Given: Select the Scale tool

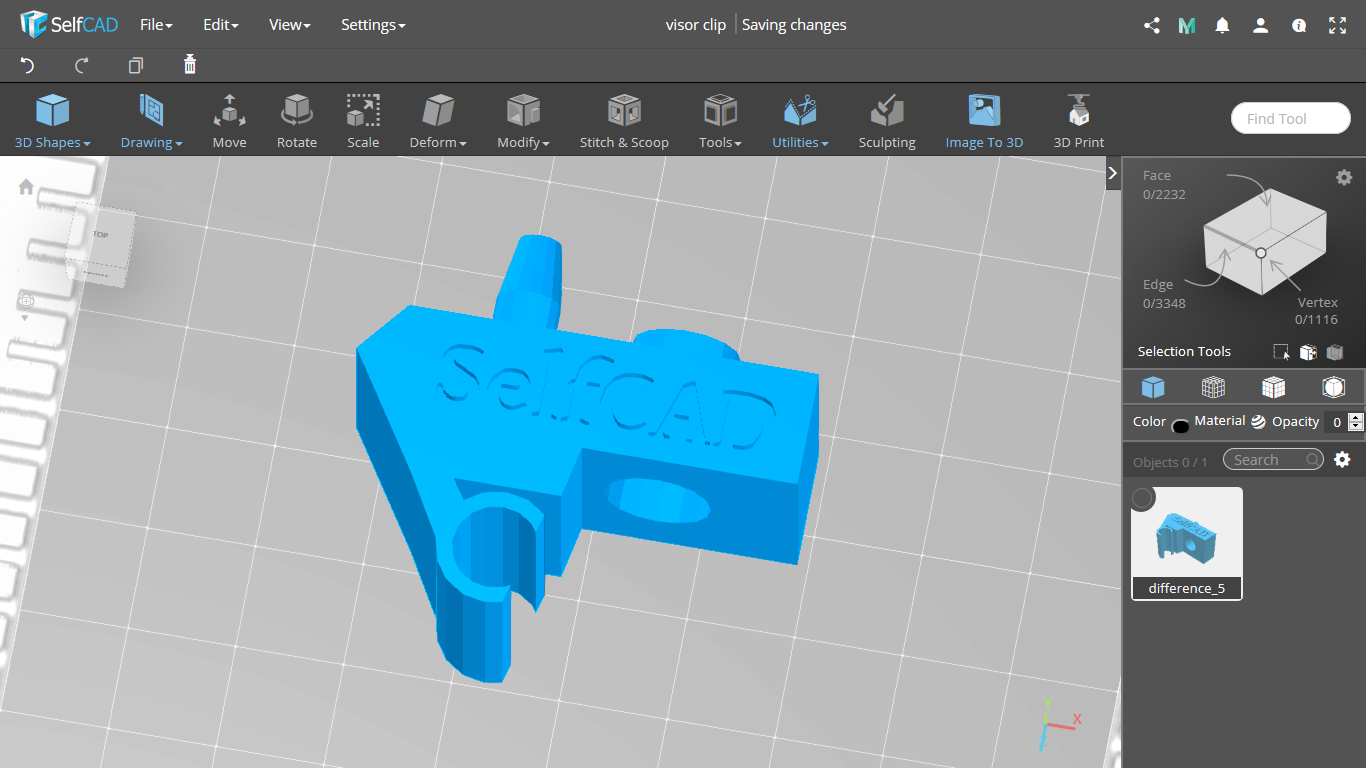Looking at the screenshot, I should tap(363, 121).
